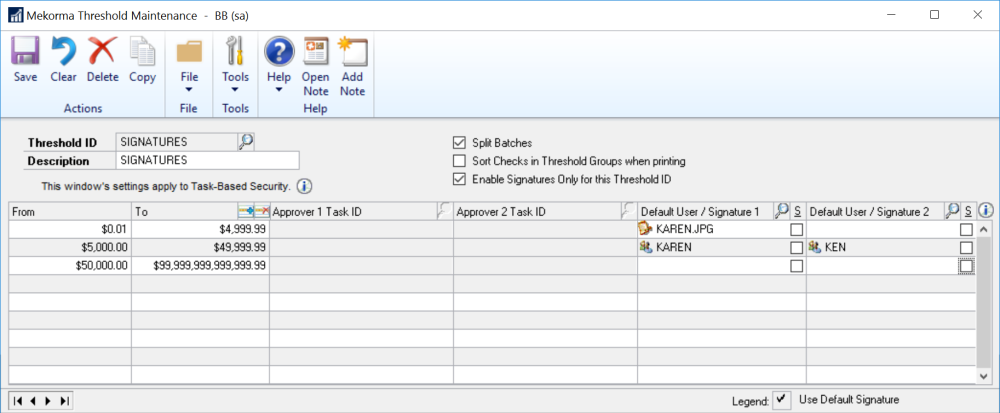Expand the File dropdown arrow

coord(189,91)
